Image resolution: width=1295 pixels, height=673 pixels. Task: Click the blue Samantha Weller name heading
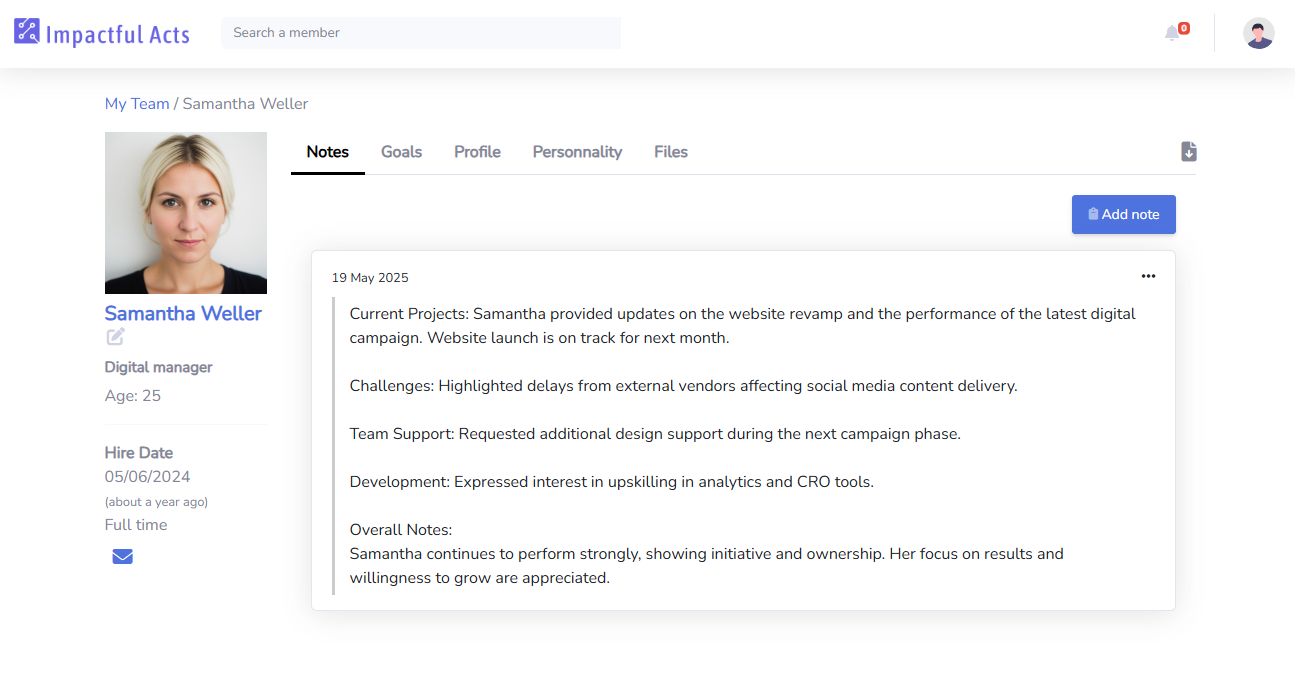[183, 313]
